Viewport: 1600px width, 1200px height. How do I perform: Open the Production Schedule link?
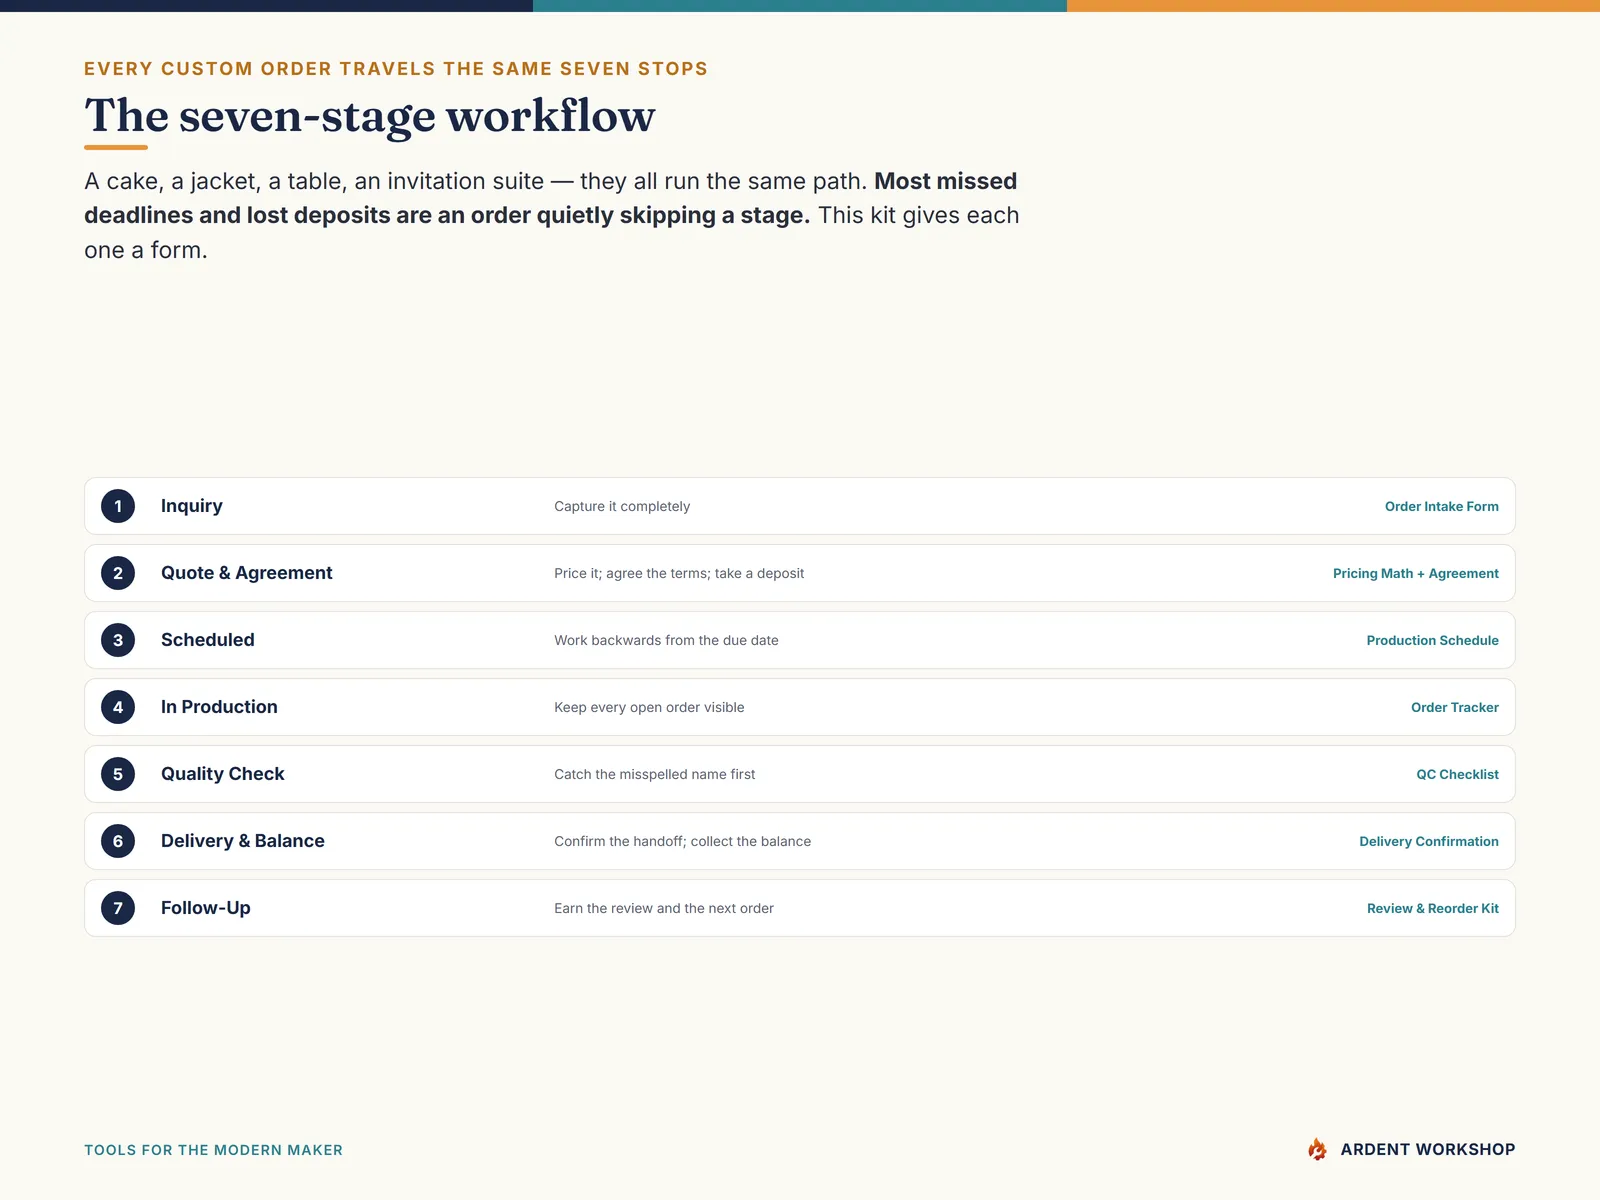coord(1432,640)
